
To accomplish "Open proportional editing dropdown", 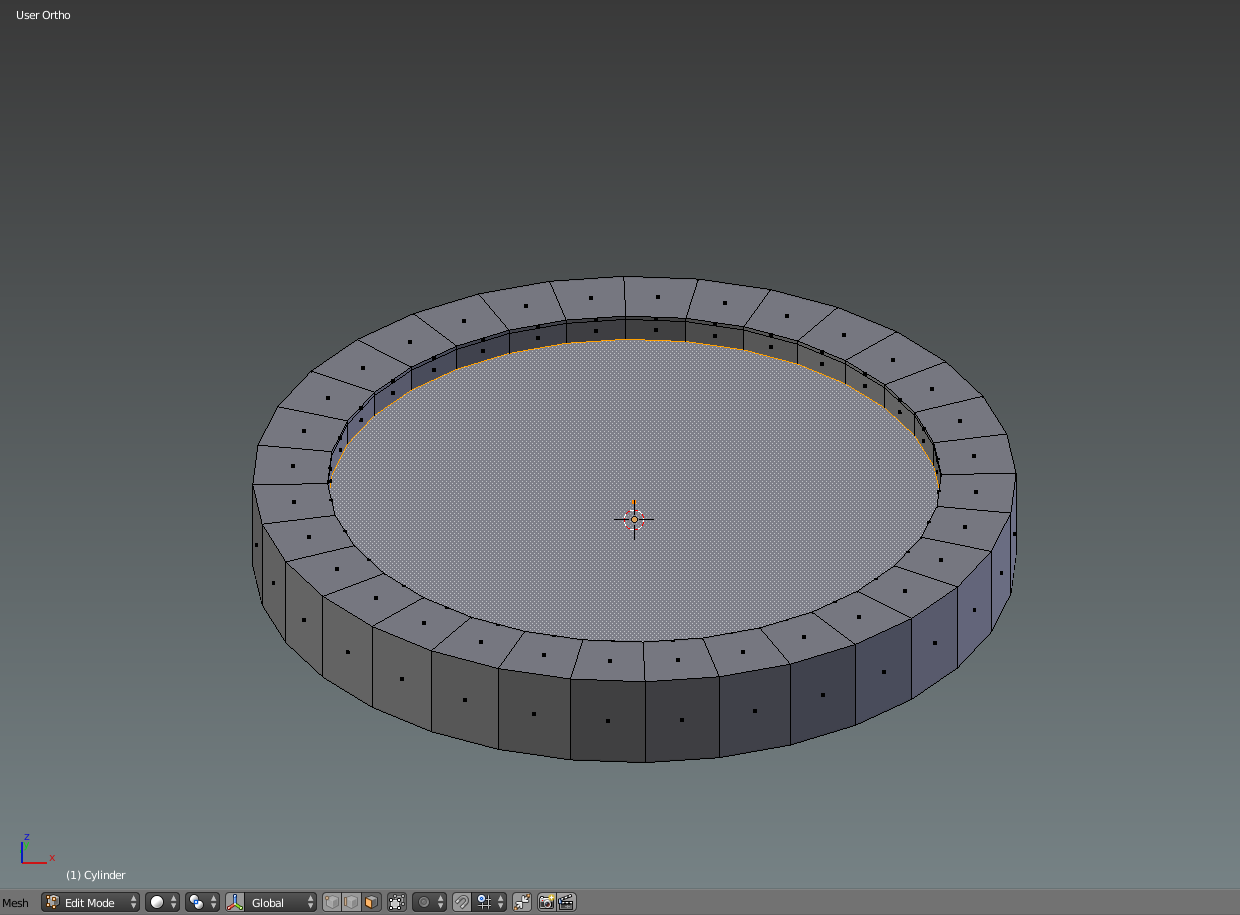I will 430,903.
